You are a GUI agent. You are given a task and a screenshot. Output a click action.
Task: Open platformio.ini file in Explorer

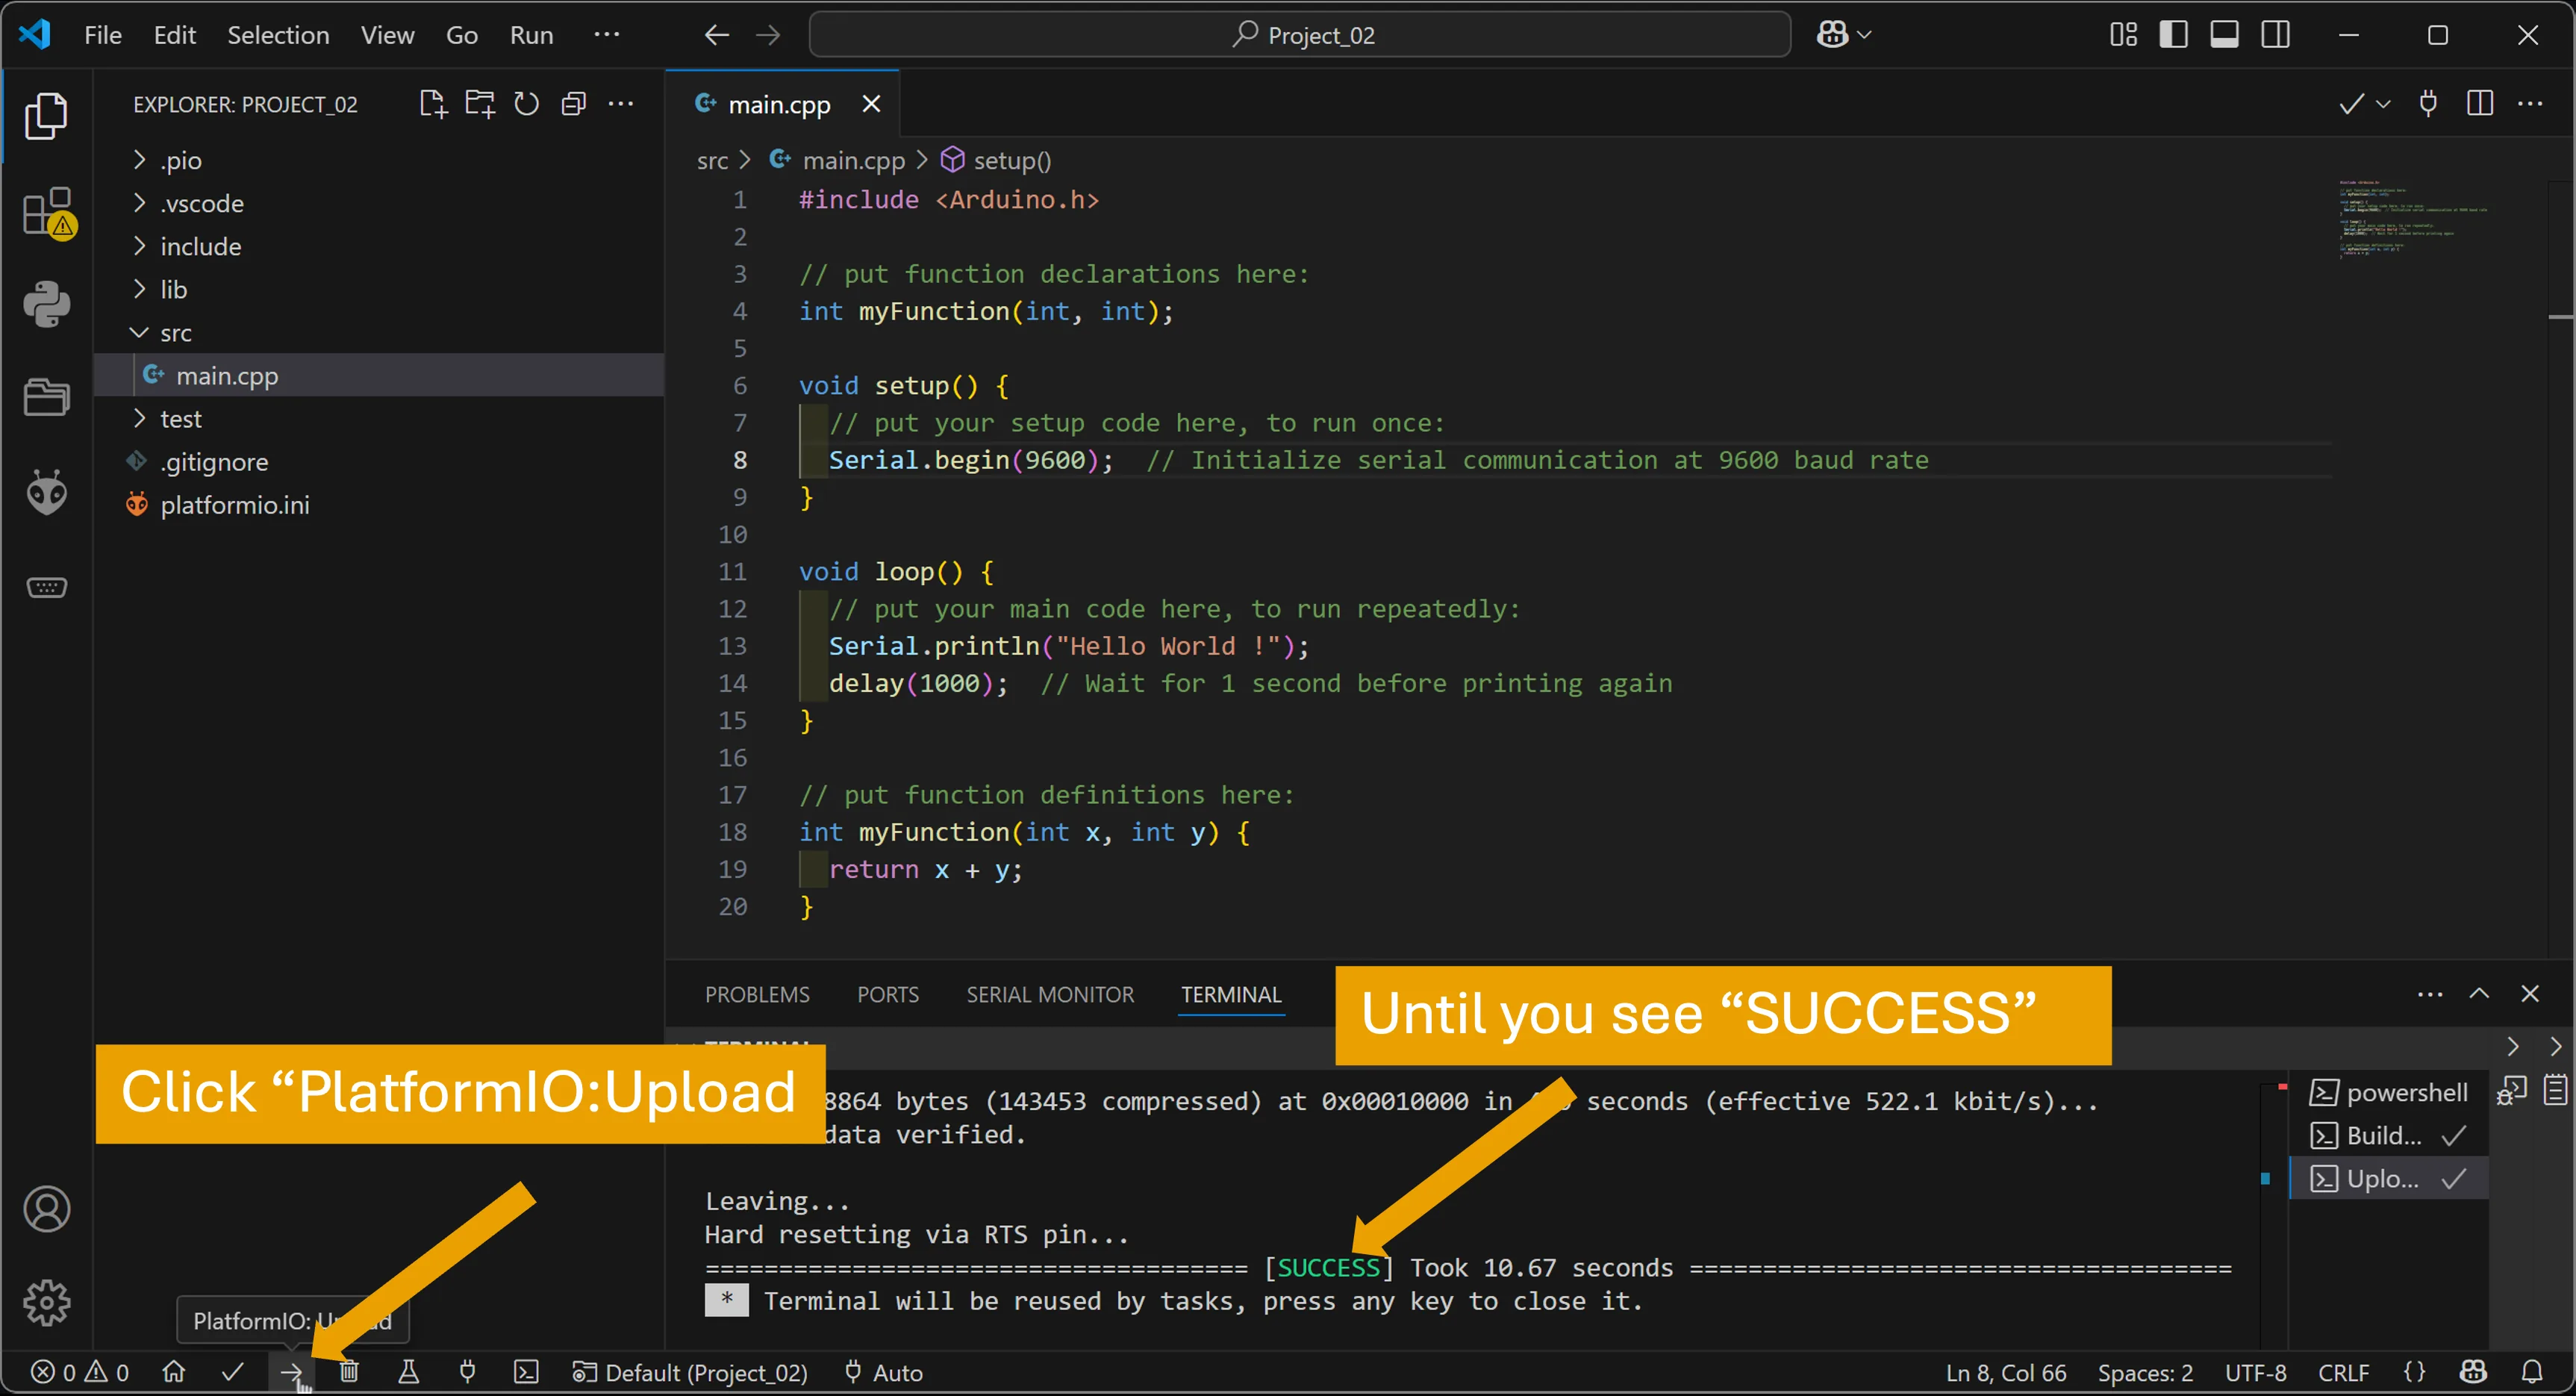click(x=379, y=504)
